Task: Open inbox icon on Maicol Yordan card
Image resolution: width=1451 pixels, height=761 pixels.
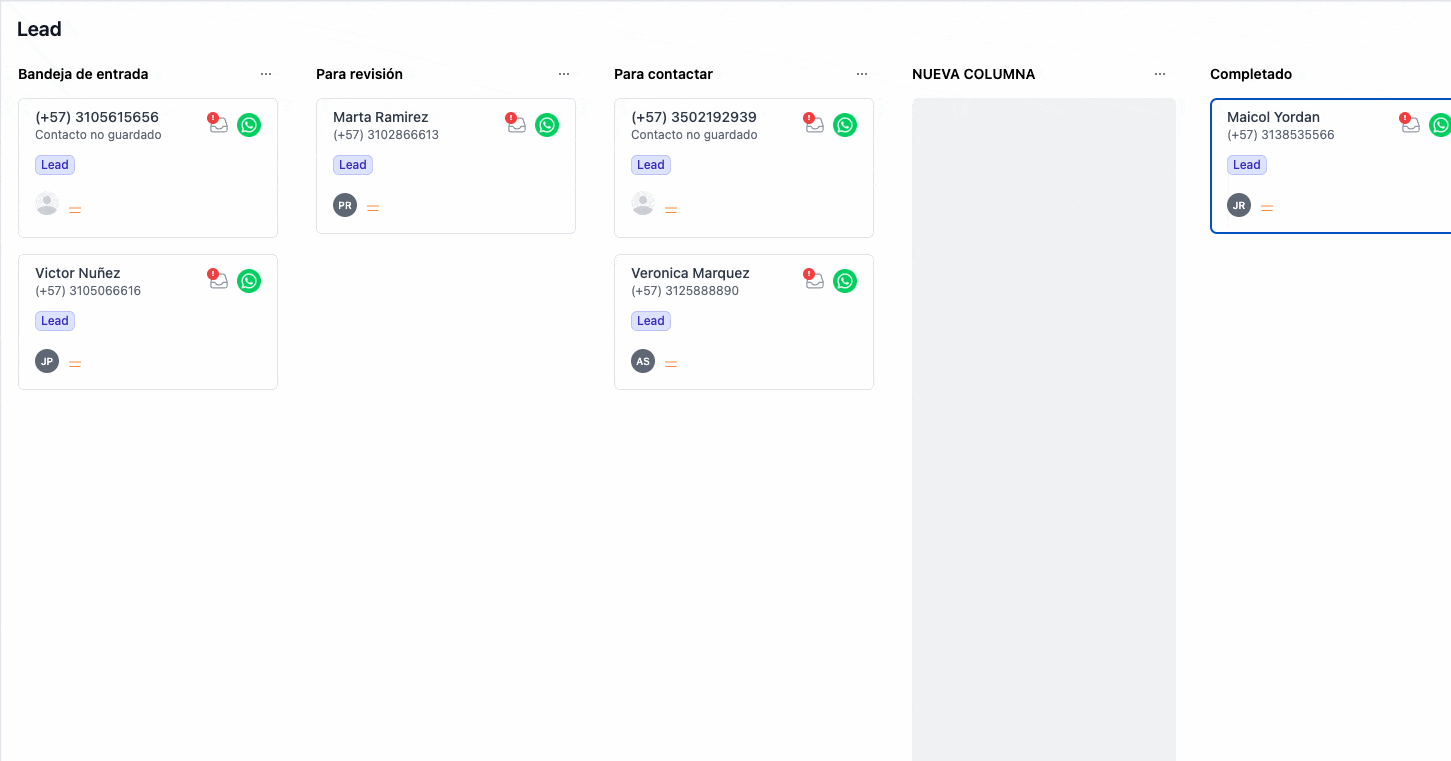Action: (1410, 125)
